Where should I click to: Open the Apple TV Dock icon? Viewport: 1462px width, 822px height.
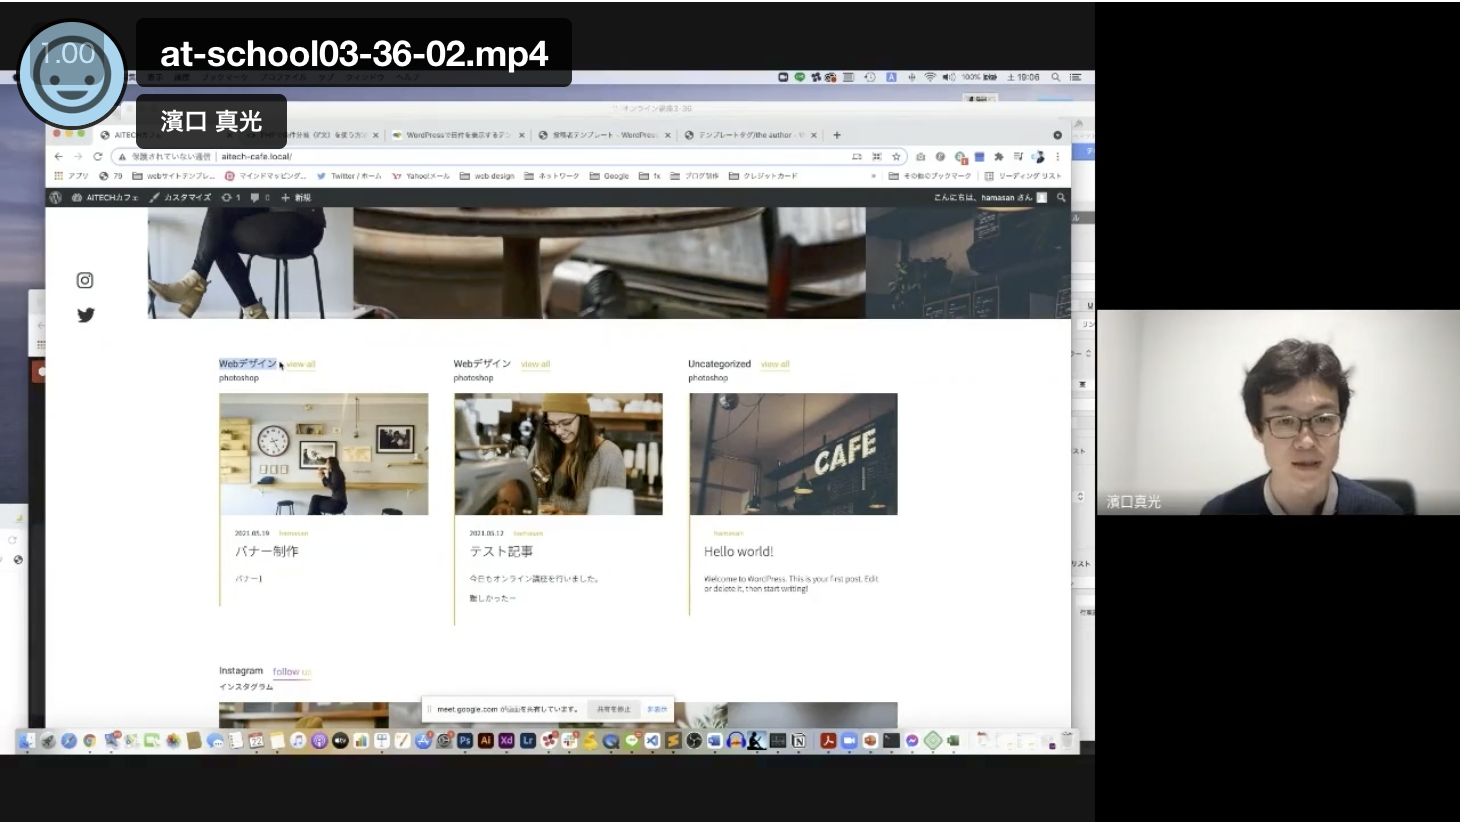(340, 741)
